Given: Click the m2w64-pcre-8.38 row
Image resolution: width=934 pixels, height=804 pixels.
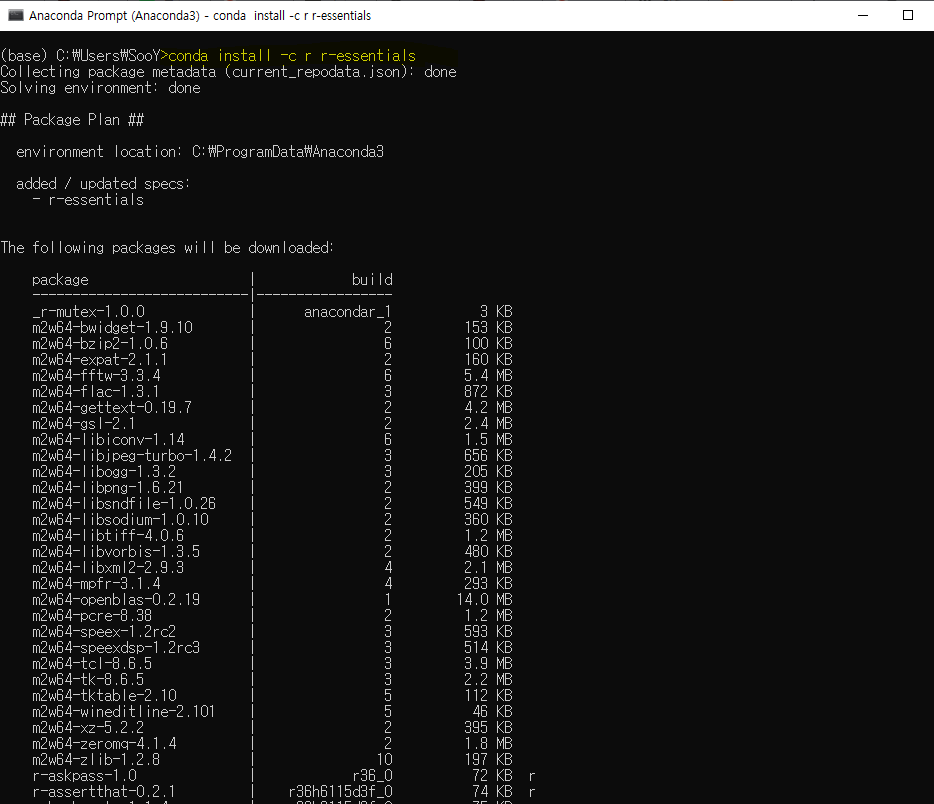Looking at the screenshot, I should (272, 616).
